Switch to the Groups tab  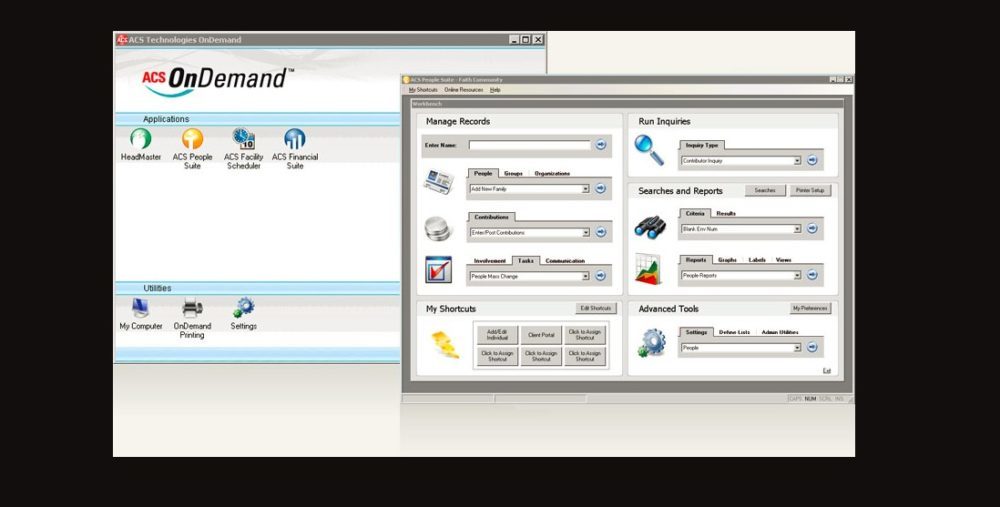click(513, 174)
